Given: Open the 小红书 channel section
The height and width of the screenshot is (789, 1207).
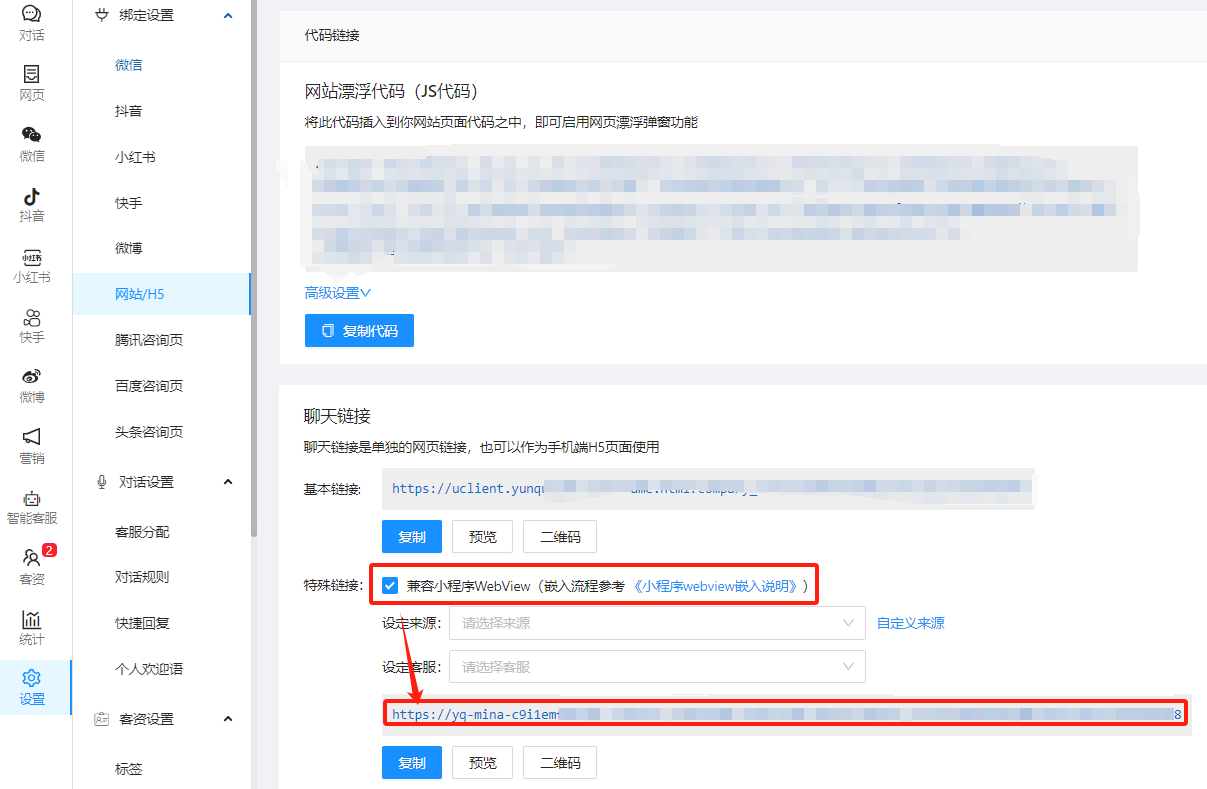Looking at the screenshot, I should point(31,263).
